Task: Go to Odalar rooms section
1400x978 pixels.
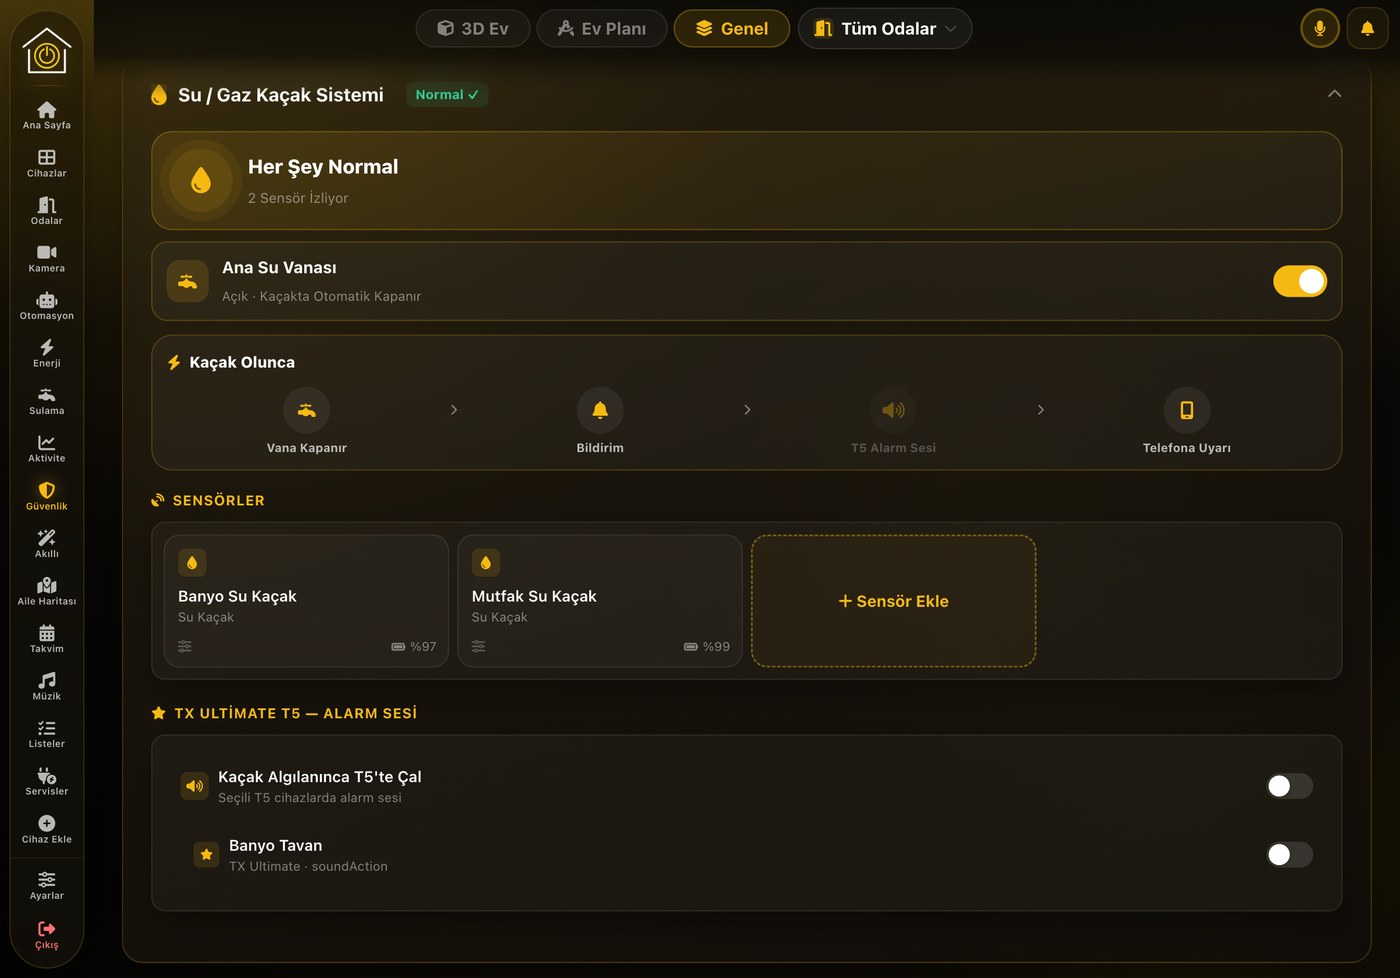Action: click(46, 211)
